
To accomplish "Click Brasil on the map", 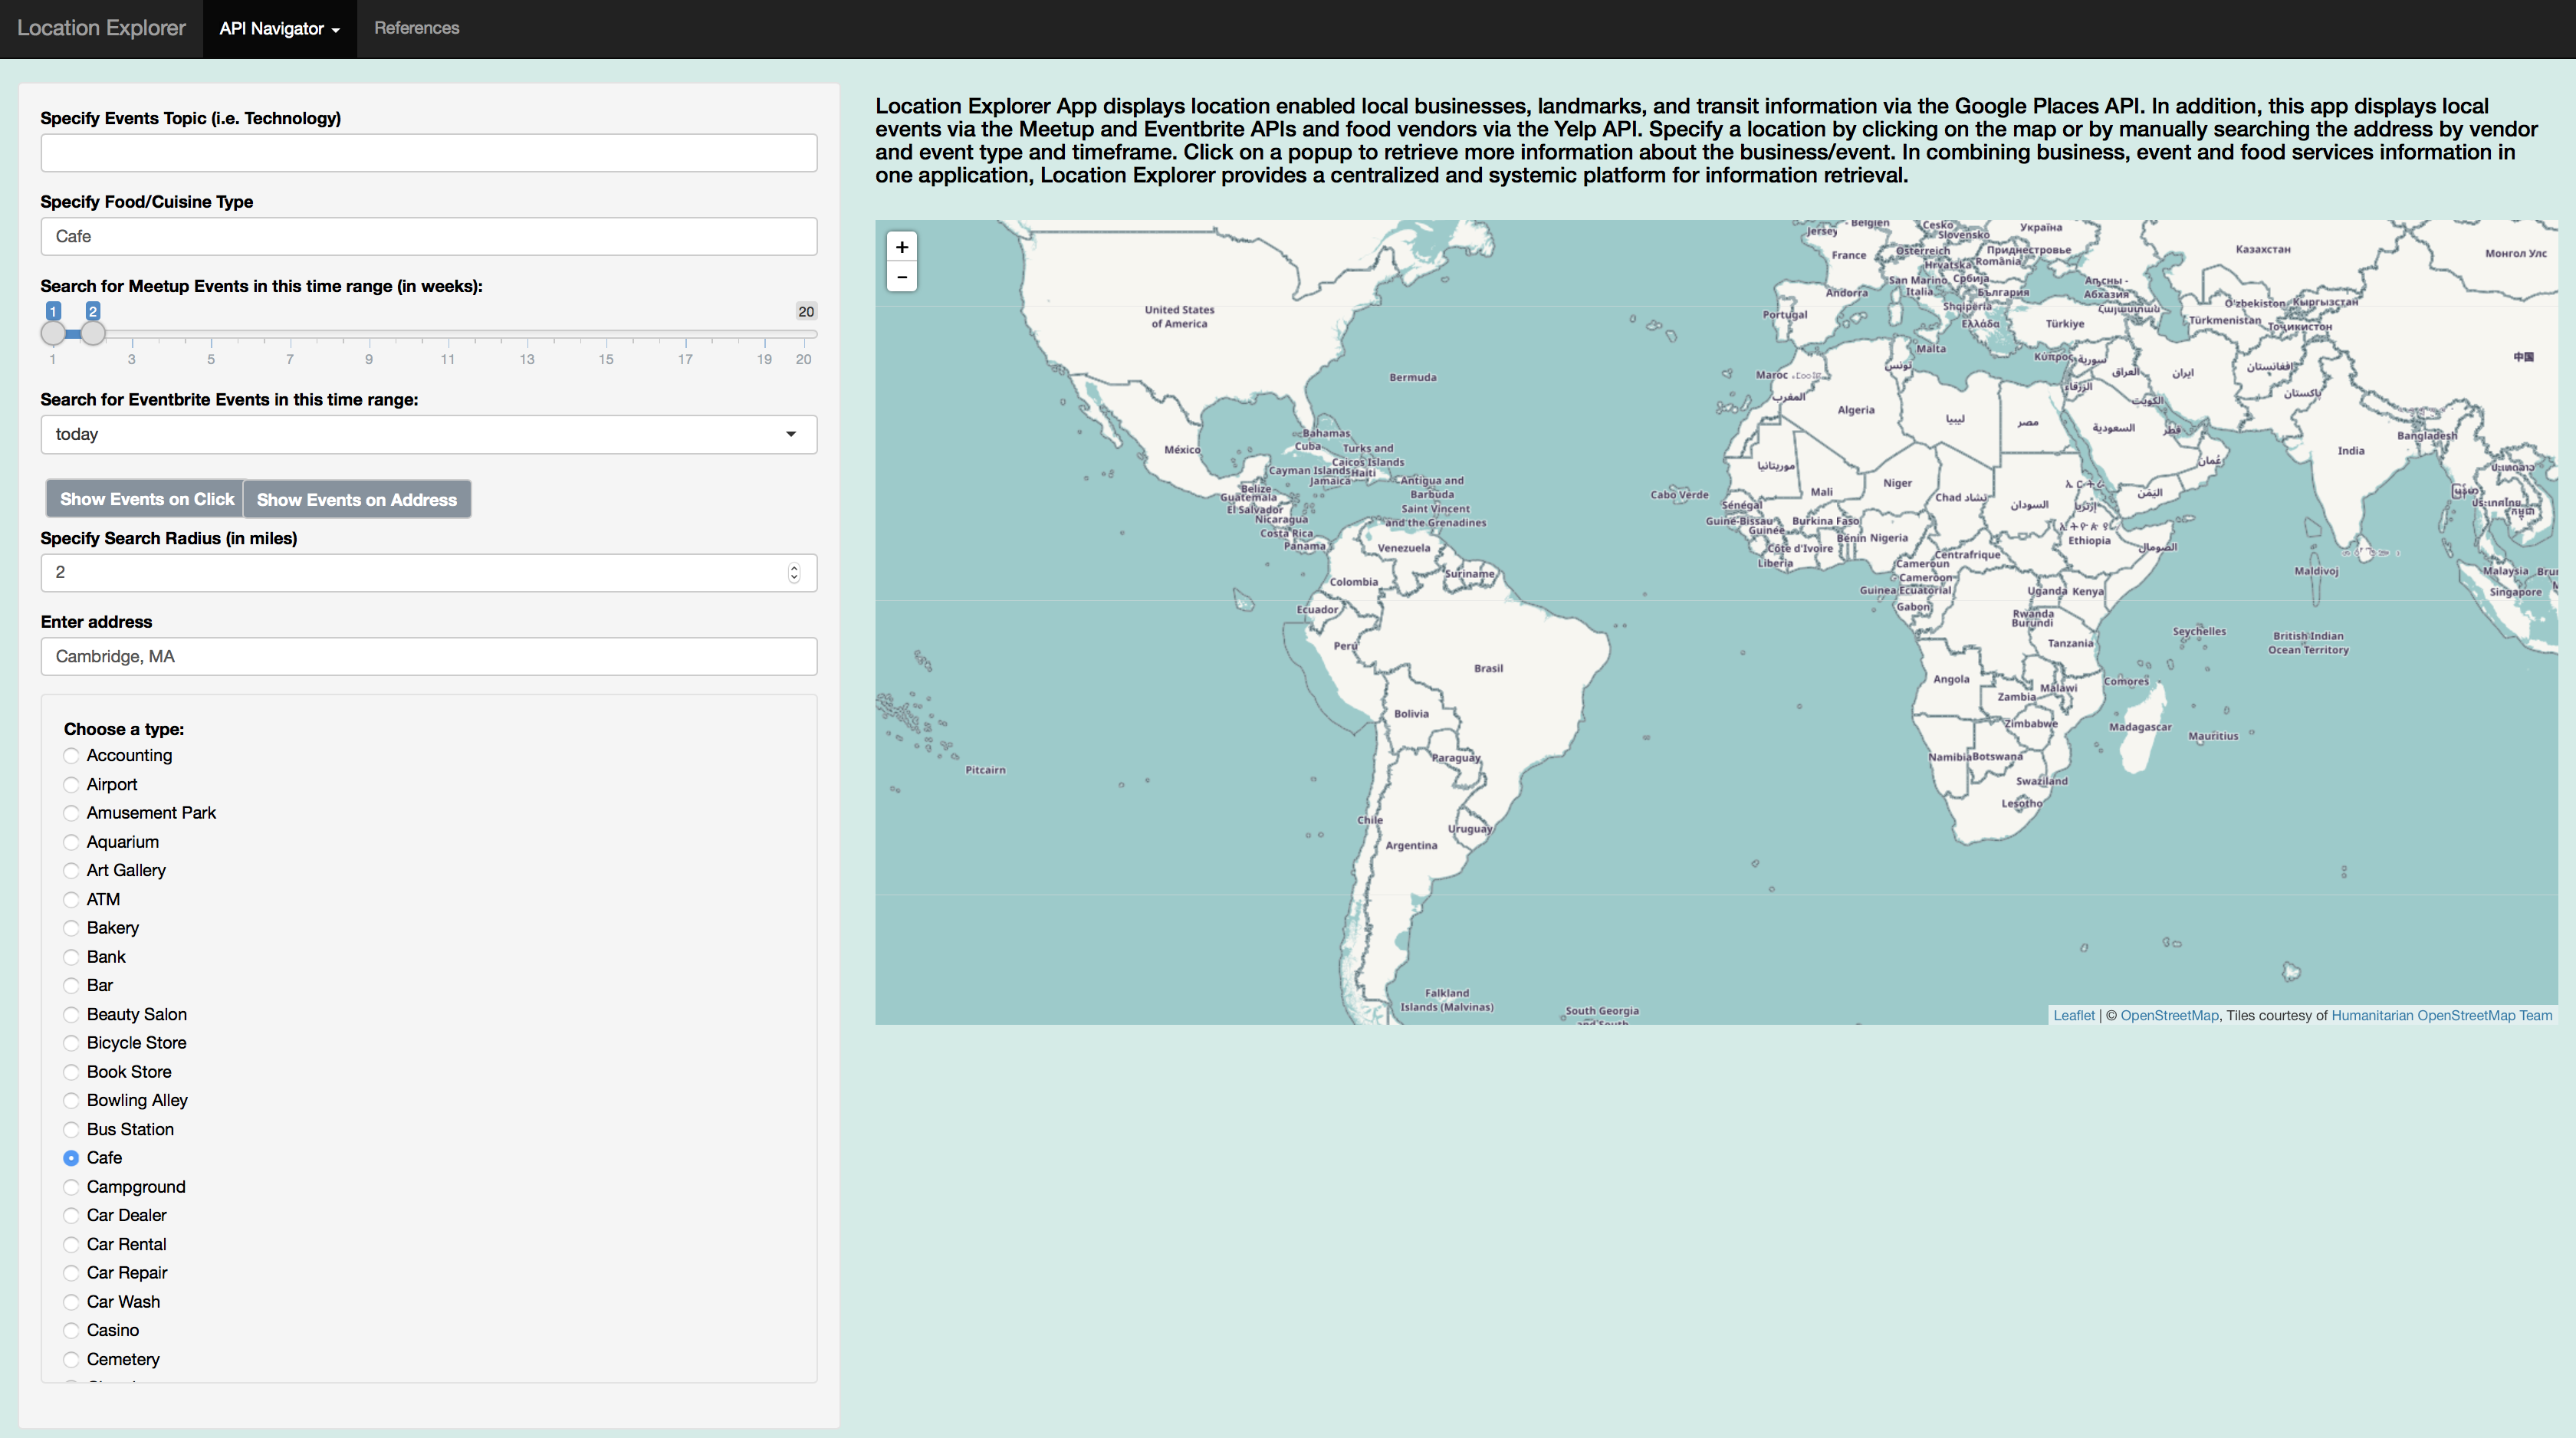I will pyautogui.click(x=1488, y=669).
